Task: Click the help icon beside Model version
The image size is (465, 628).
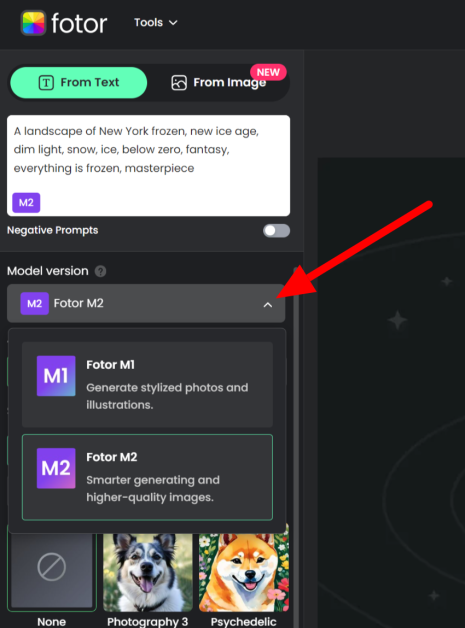Action: (101, 271)
